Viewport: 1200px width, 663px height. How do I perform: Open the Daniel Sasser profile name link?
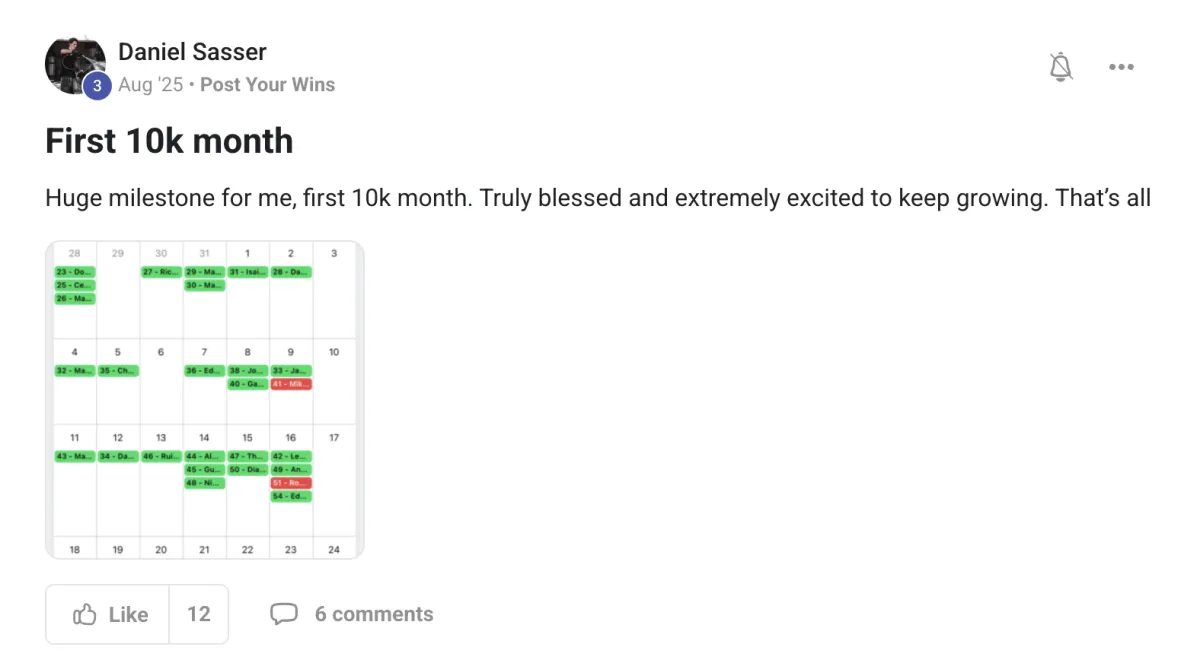(x=192, y=51)
